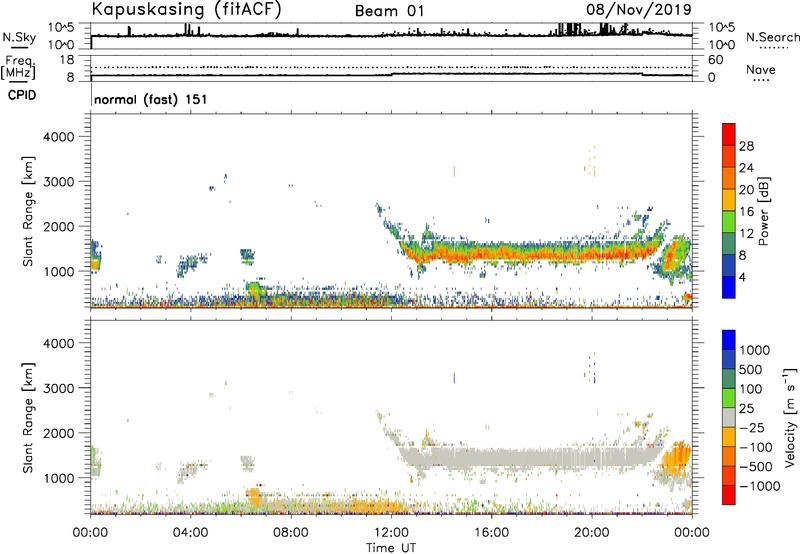Click the plot title Kapuskasing (fitACF)
800x554 pixels.
[x=186, y=10]
